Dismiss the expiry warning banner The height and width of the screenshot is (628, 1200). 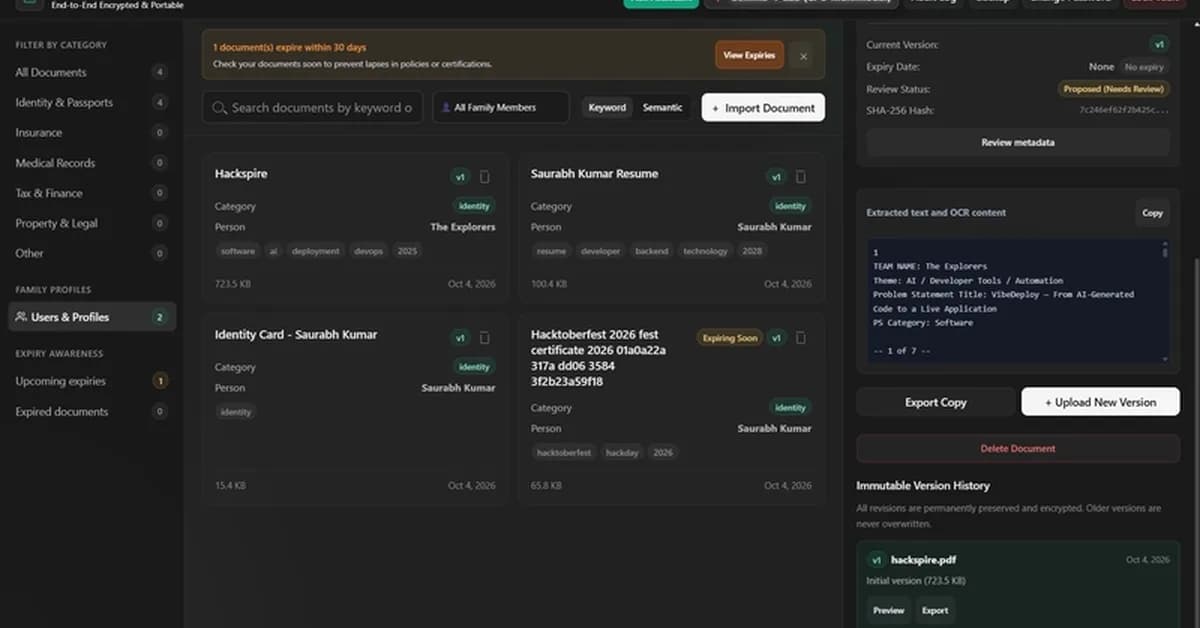(x=804, y=56)
